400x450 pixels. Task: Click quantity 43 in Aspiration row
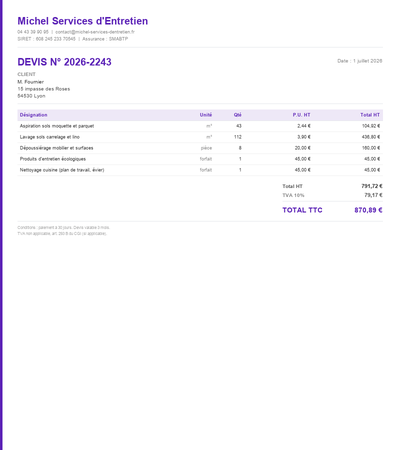pyautogui.click(x=239, y=126)
